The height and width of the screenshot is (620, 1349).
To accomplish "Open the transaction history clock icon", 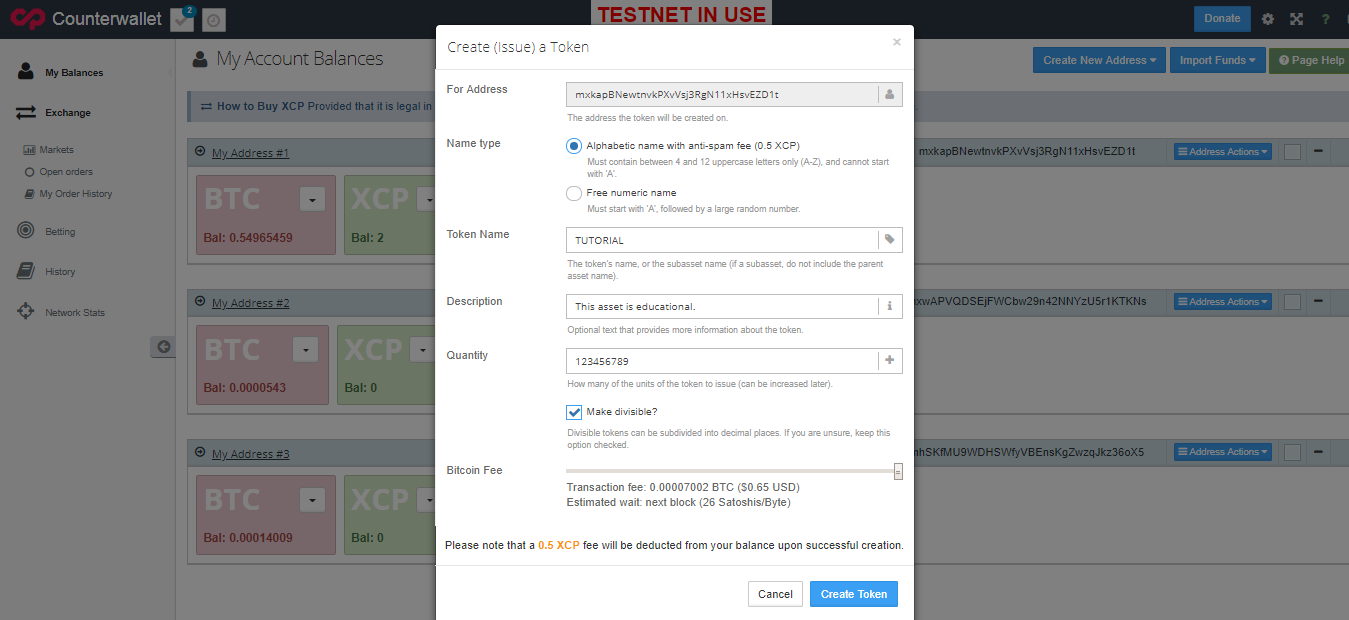I will [x=213, y=19].
